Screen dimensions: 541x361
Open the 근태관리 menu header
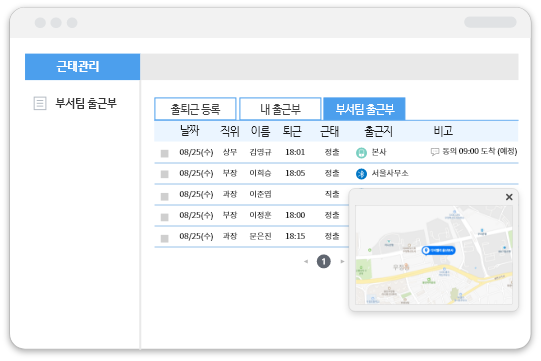pyautogui.click(x=82, y=67)
